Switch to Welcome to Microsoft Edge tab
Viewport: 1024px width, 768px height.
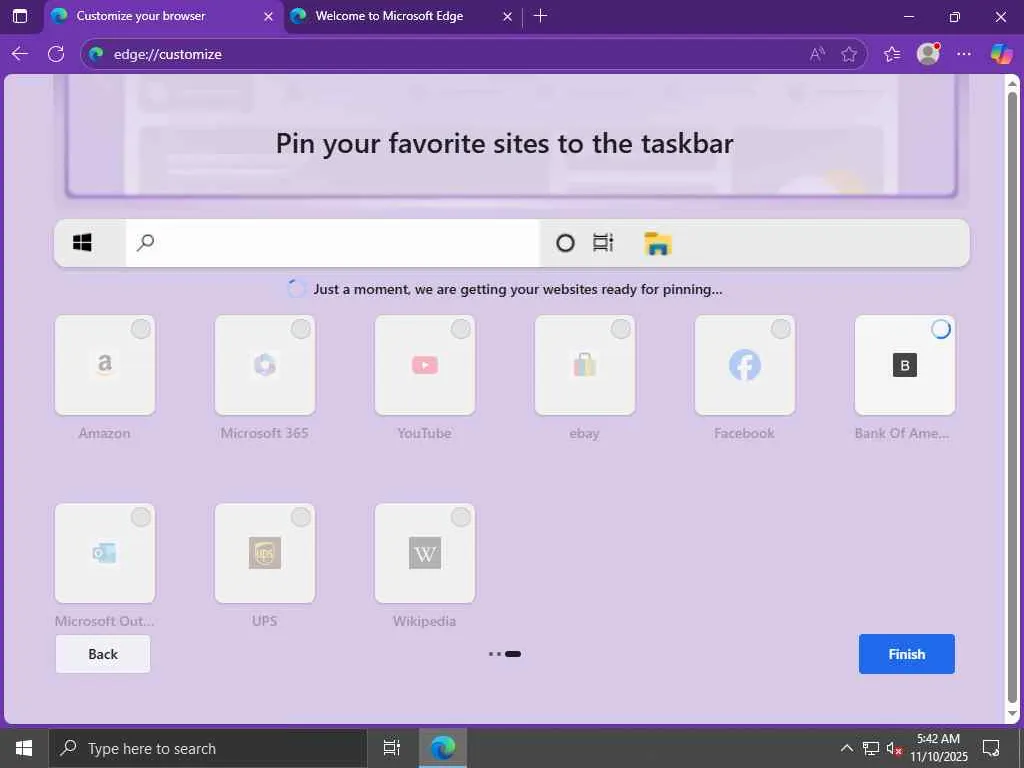(x=402, y=16)
